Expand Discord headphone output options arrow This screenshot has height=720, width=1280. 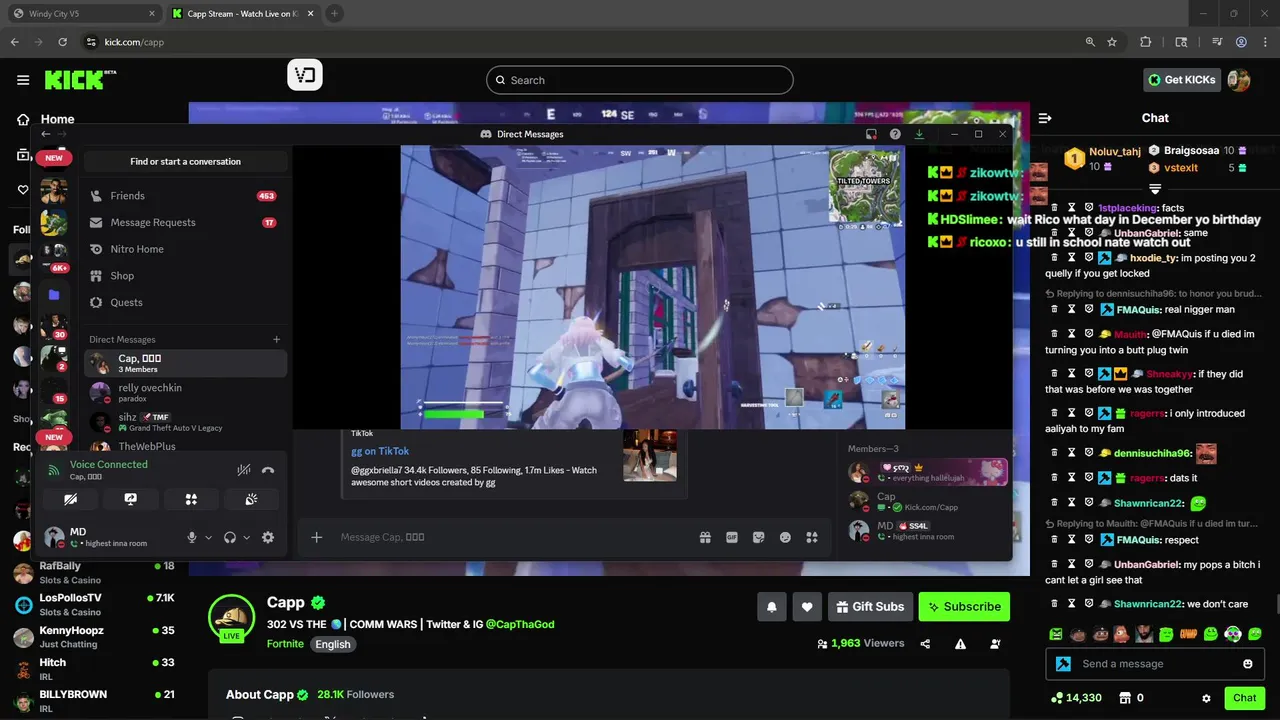[246, 537]
